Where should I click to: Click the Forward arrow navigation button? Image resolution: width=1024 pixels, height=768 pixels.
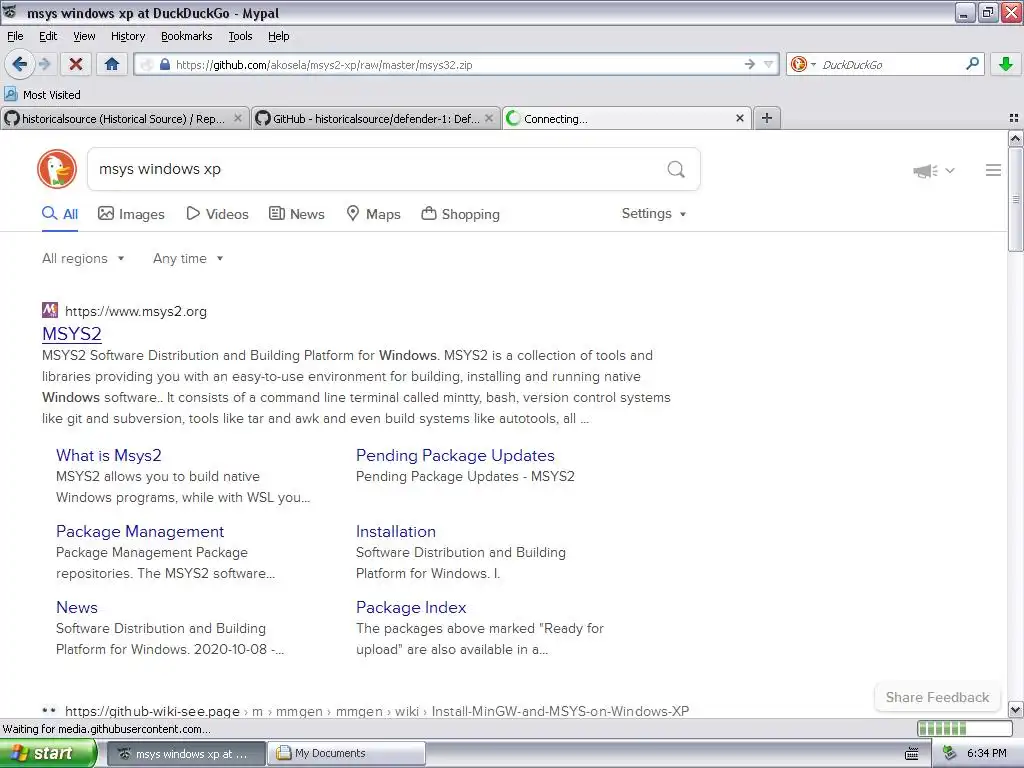coord(44,64)
